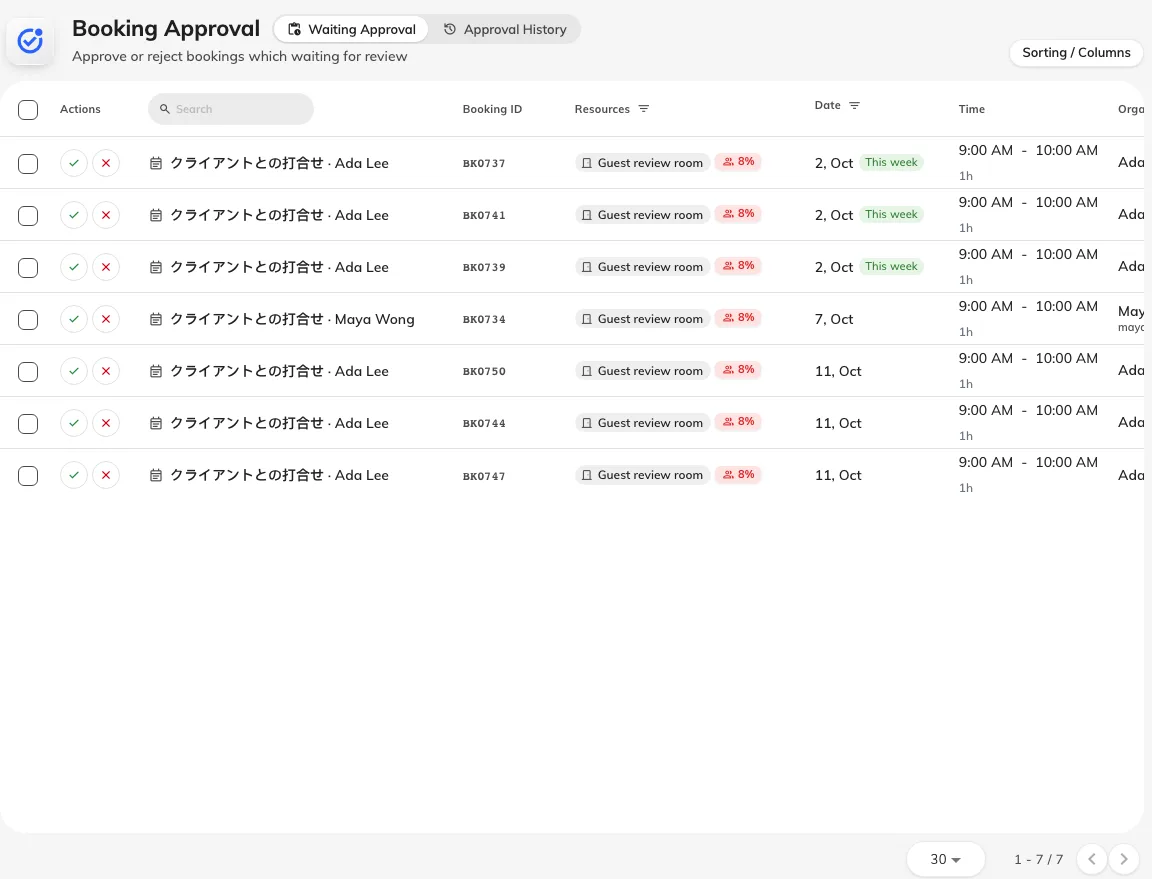The image size is (1152, 879).
Task: Open the Date column filter icon
Action: click(854, 106)
